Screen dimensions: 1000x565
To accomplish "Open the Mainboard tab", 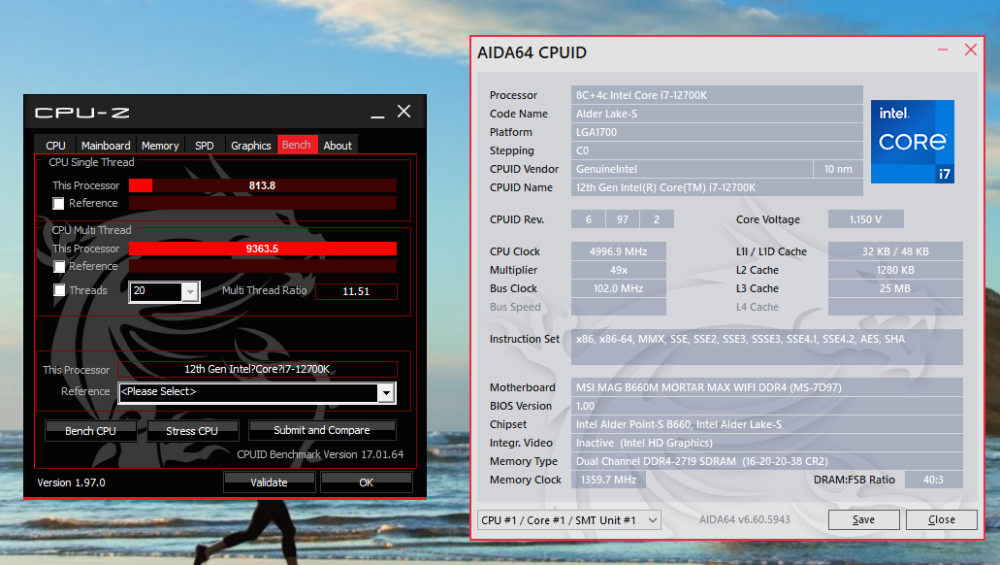I will point(105,145).
